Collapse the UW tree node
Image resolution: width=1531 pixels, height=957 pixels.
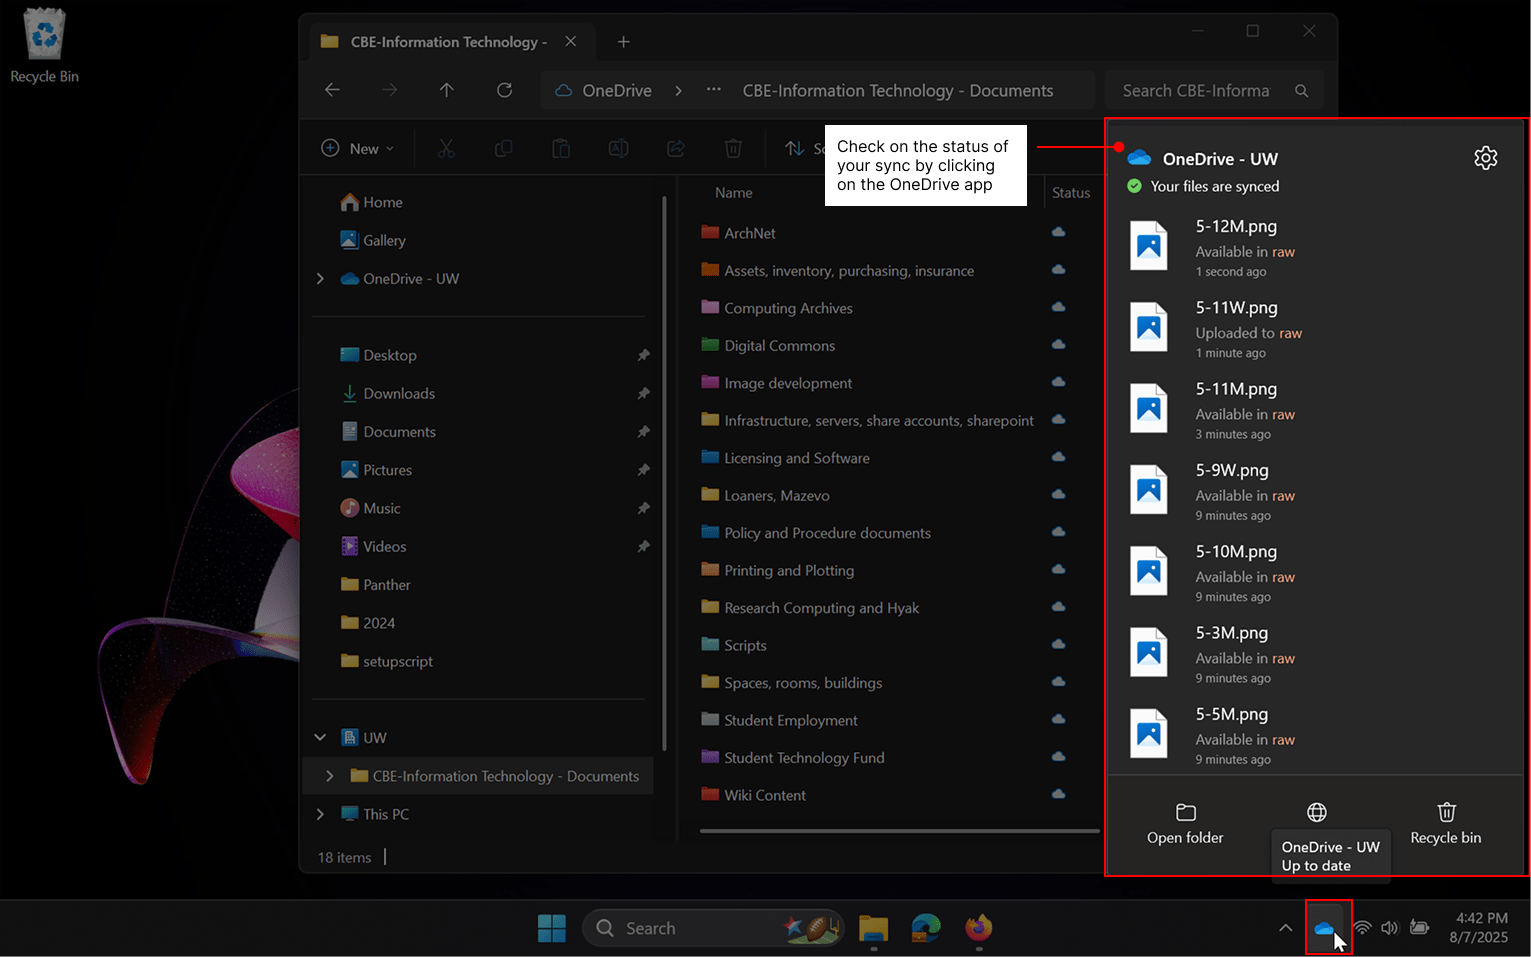pyautogui.click(x=320, y=738)
